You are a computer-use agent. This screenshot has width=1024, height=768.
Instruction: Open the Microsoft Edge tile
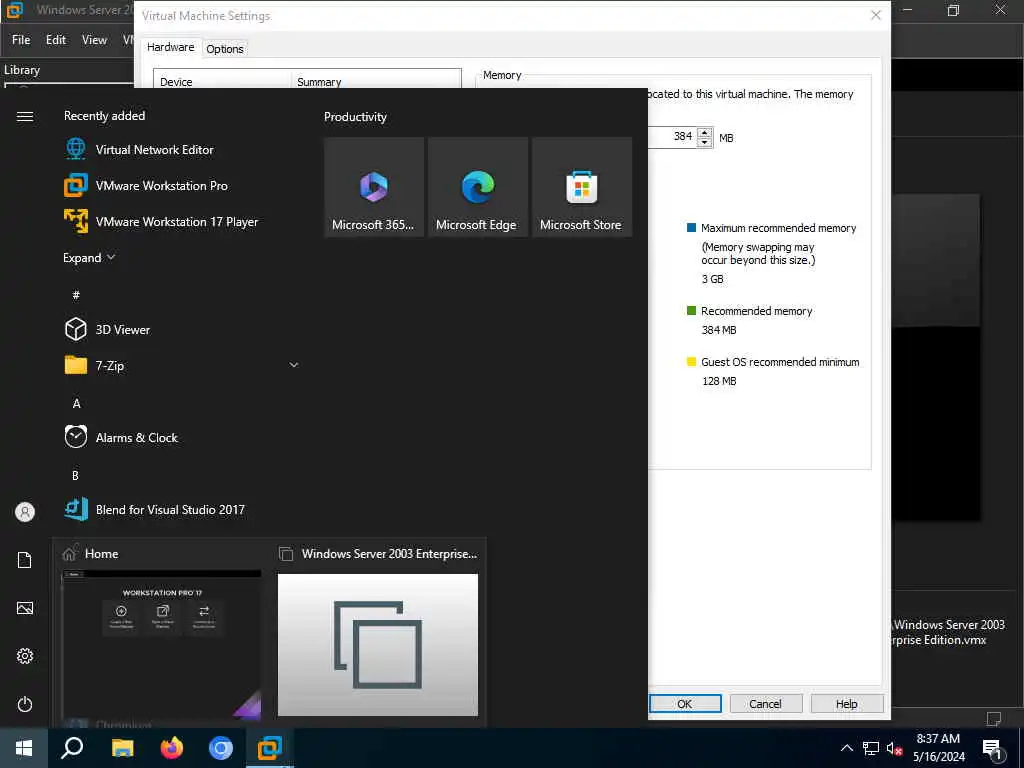477,187
